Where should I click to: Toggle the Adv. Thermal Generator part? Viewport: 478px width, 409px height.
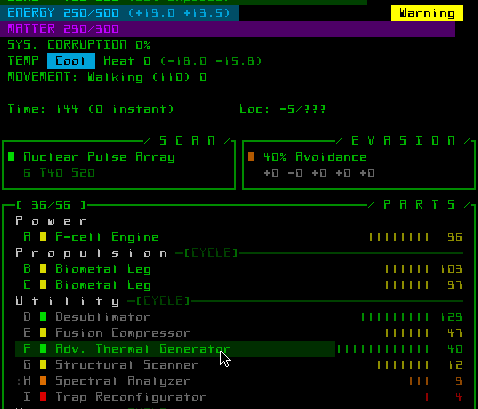click(175, 349)
